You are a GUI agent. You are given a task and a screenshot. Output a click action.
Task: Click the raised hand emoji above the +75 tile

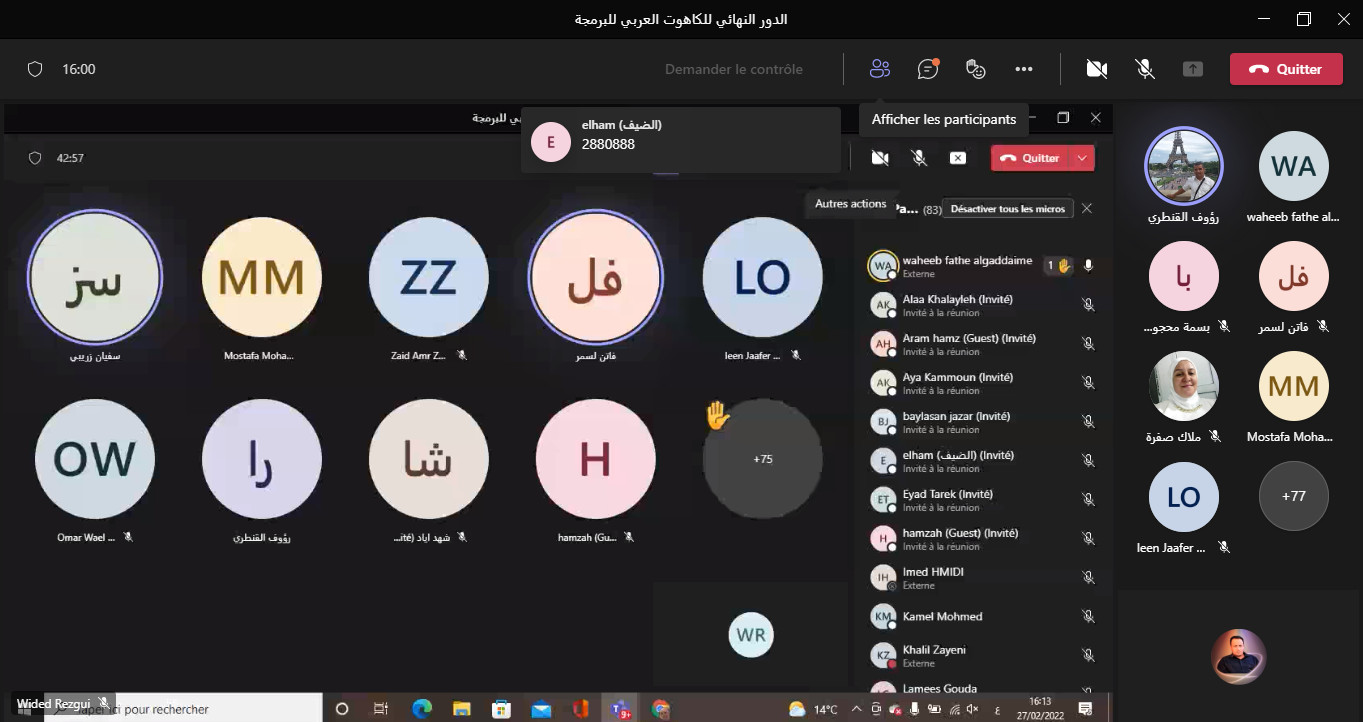click(x=717, y=415)
